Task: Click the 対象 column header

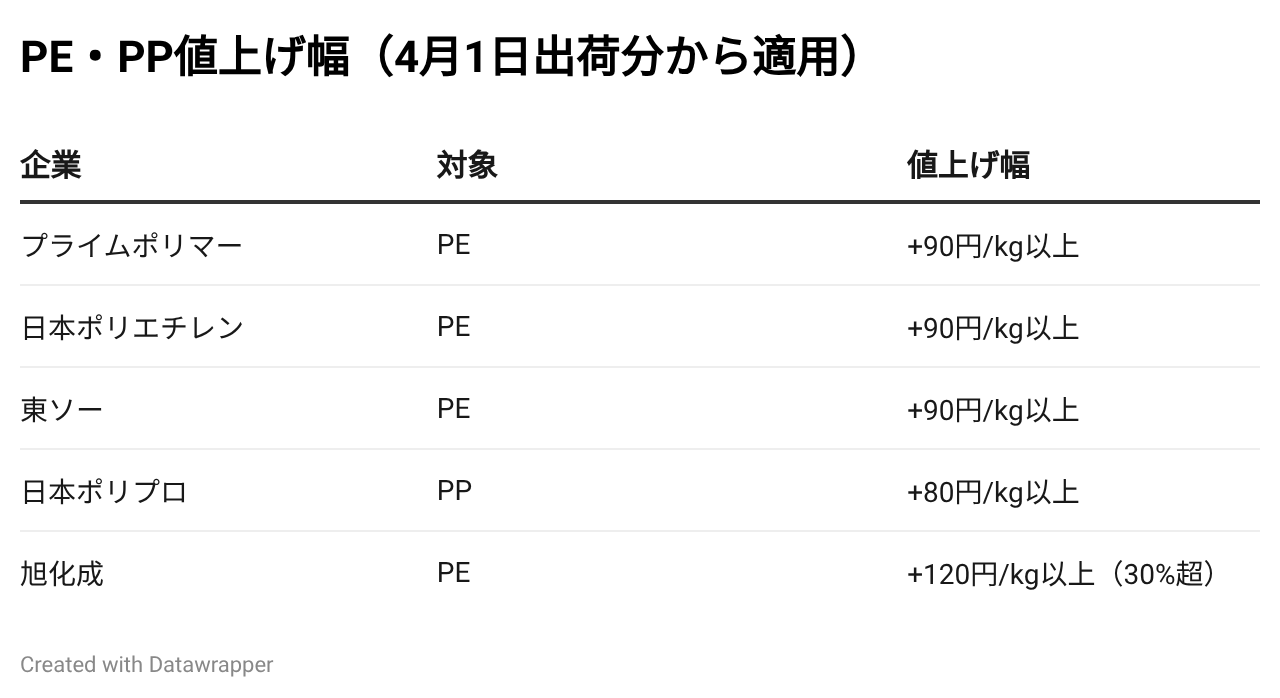Action: pyautogui.click(x=467, y=164)
